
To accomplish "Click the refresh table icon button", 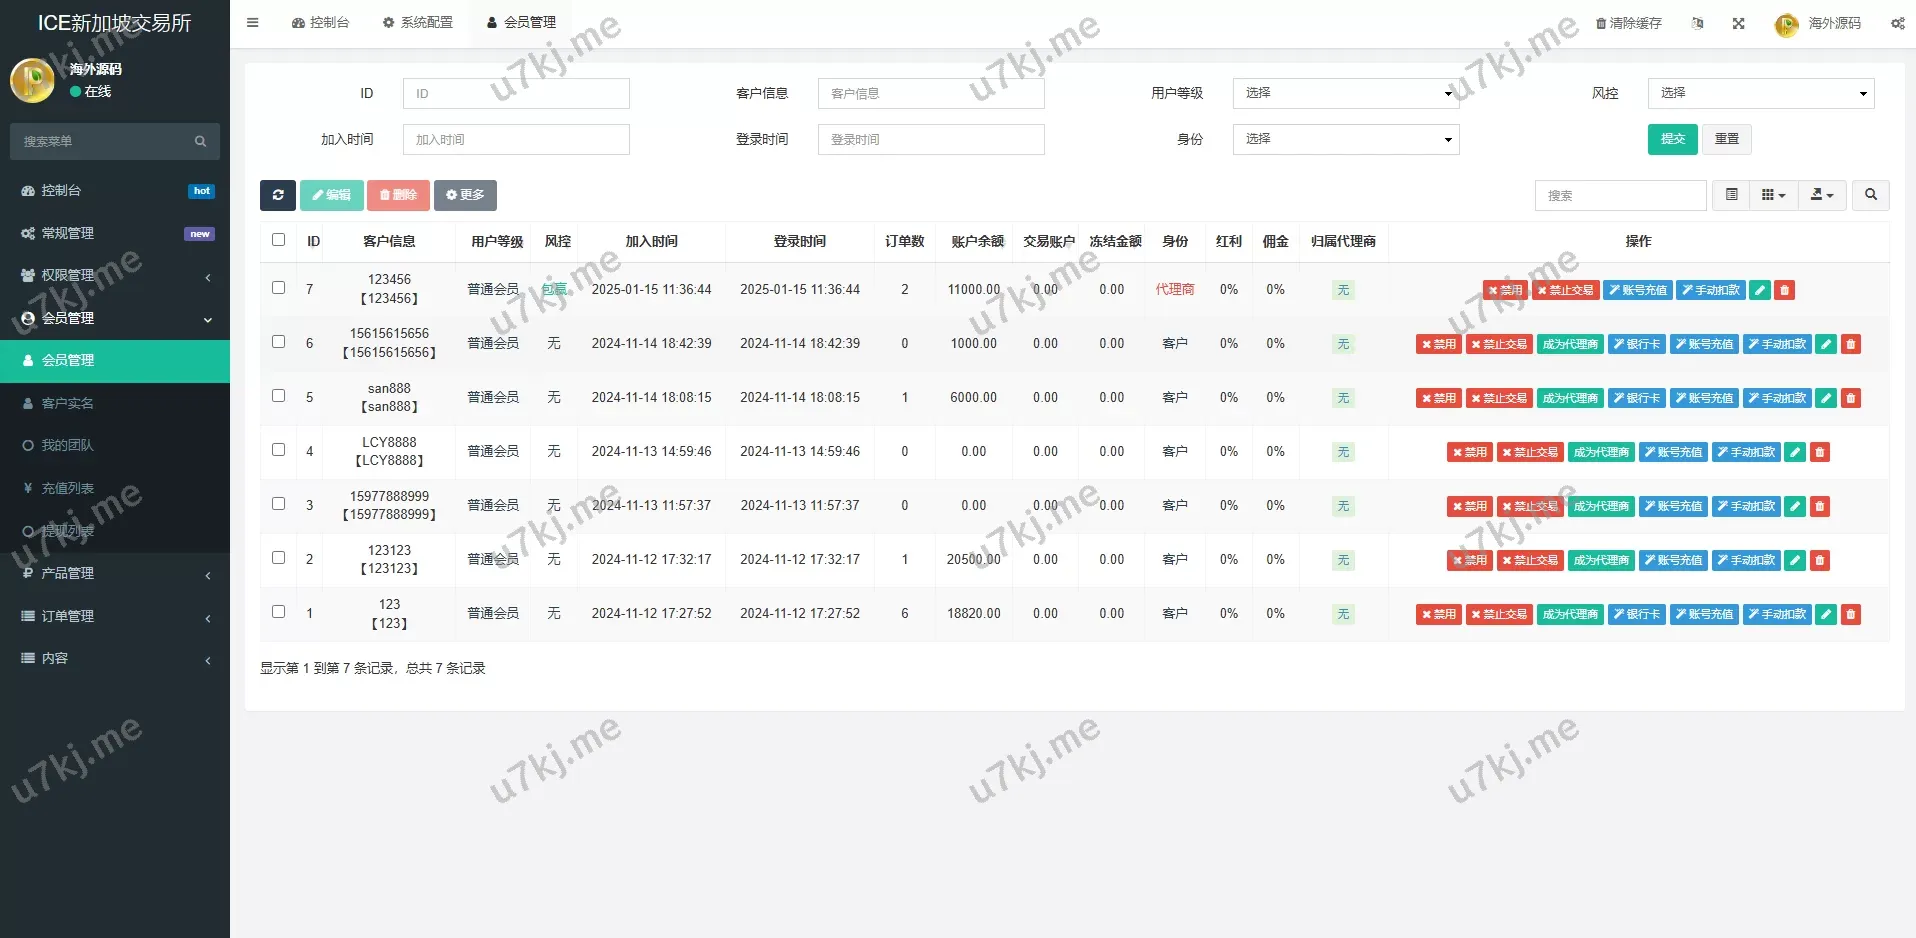I will point(278,195).
